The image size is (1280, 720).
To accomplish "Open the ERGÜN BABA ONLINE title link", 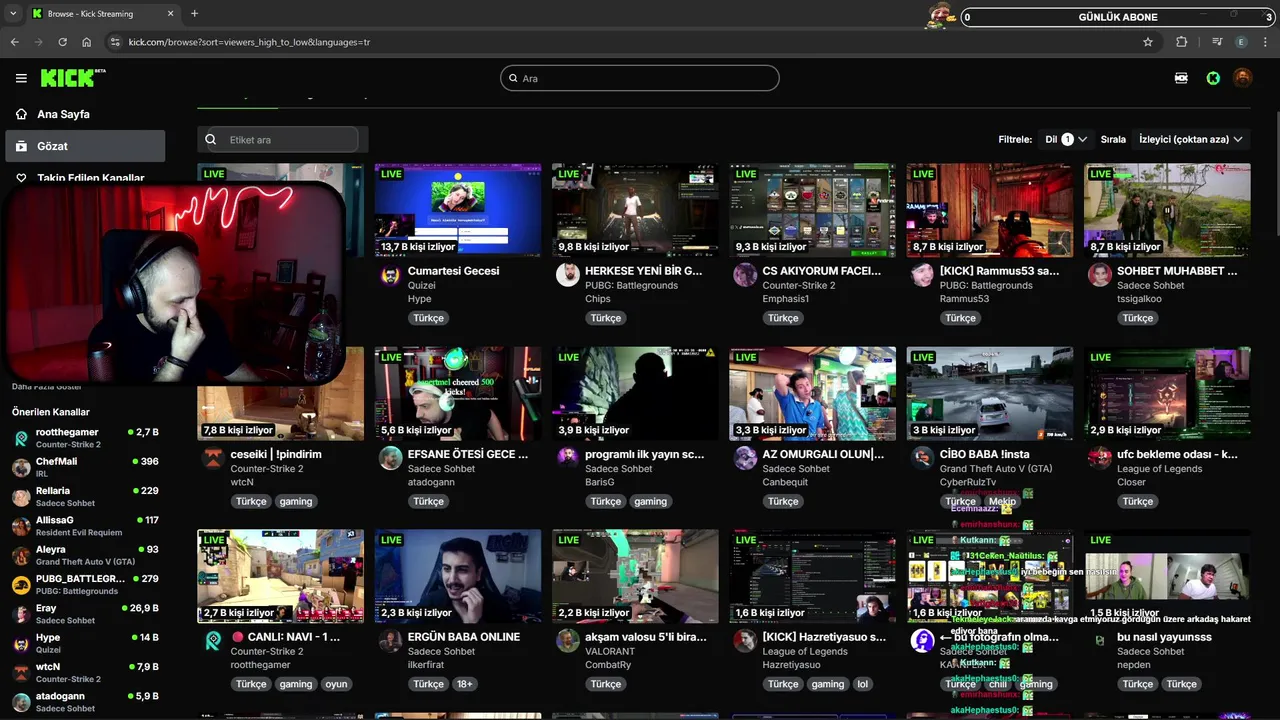I will (464, 637).
